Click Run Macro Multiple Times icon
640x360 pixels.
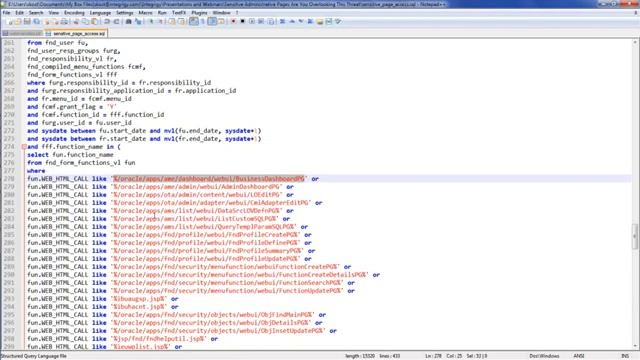261,21
